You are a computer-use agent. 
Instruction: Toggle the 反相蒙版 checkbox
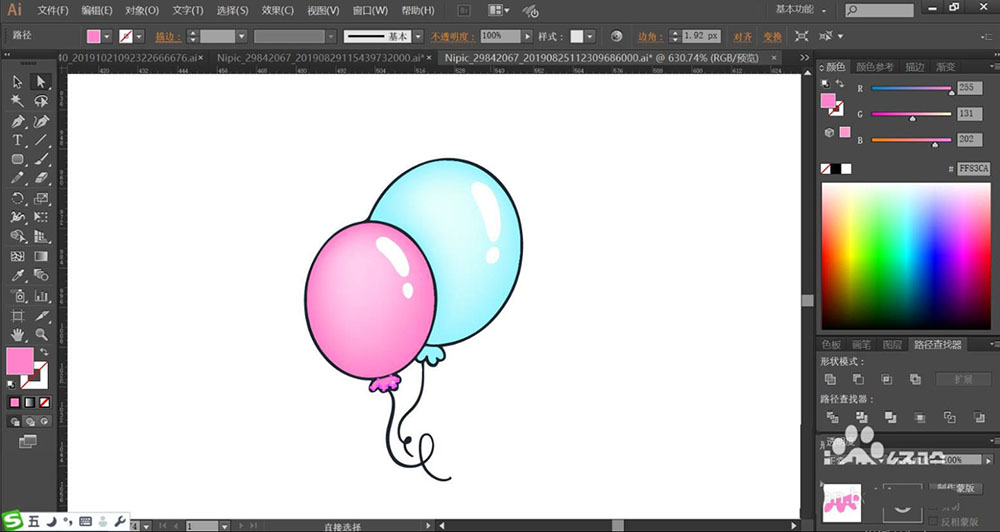point(933,521)
